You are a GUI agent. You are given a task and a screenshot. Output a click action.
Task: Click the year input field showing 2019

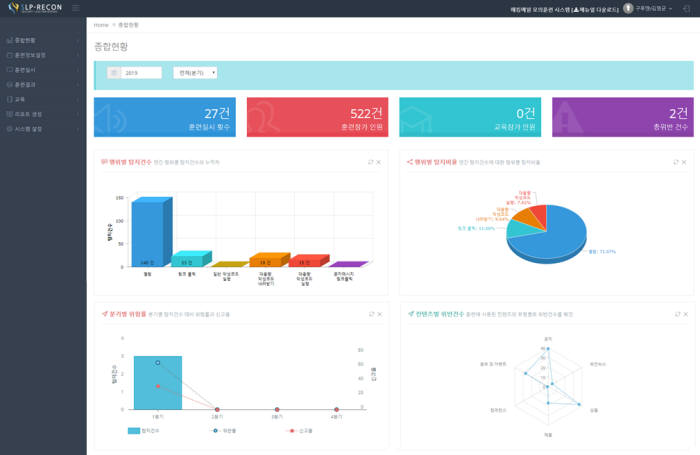pyautogui.click(x=141, y=73)
